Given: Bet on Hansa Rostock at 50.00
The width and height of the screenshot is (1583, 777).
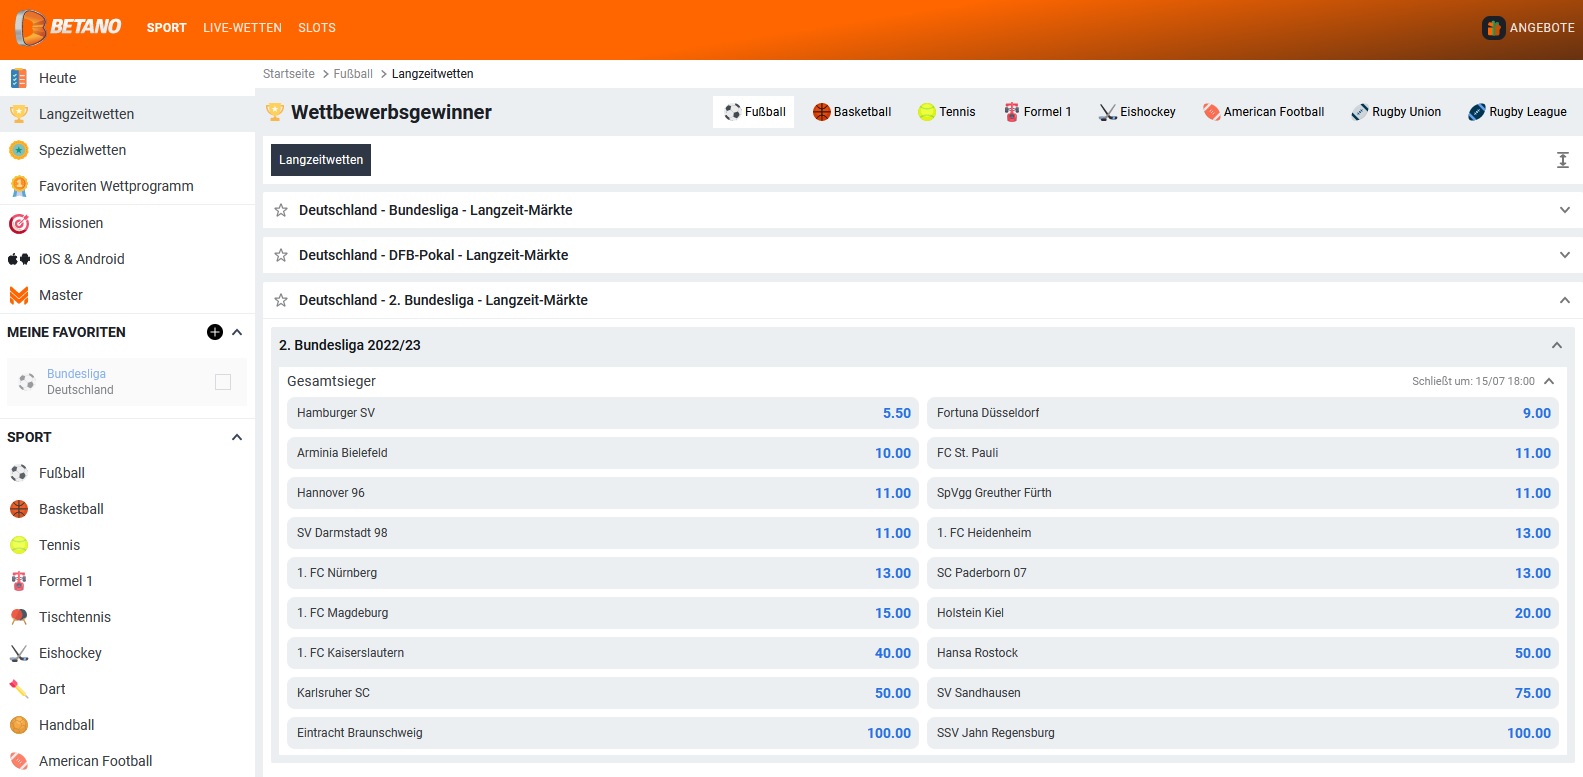Looking at the screenshot, I should click(x=1243, y=653).
